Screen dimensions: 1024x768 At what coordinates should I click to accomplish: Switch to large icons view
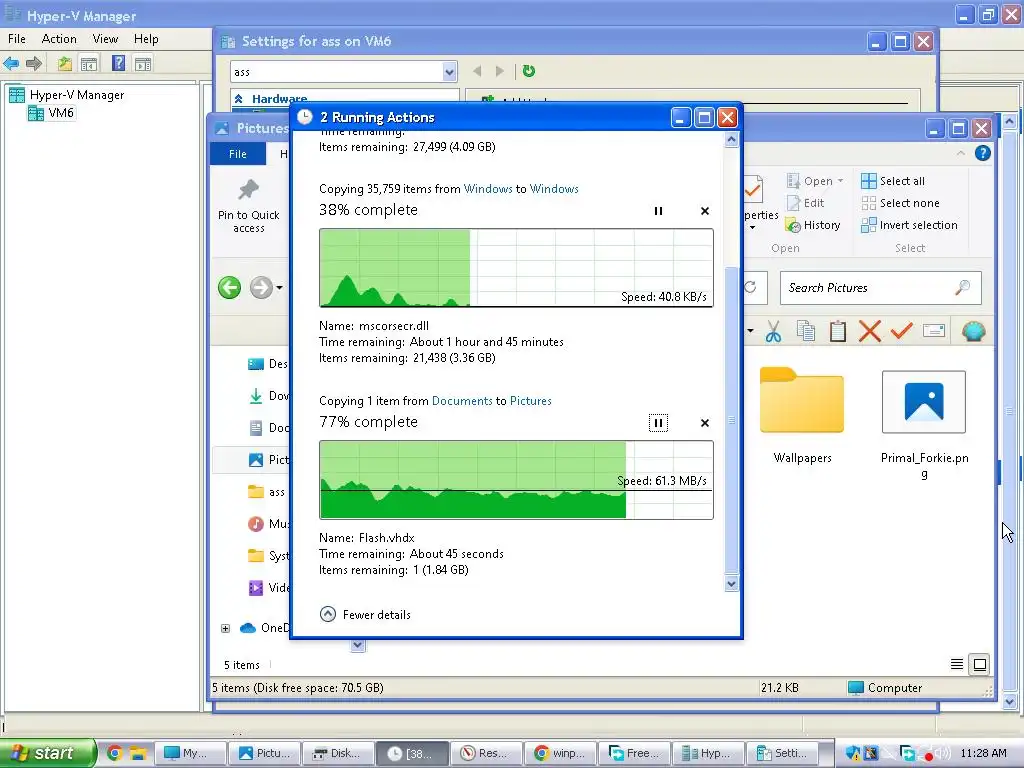pos(980,665)
